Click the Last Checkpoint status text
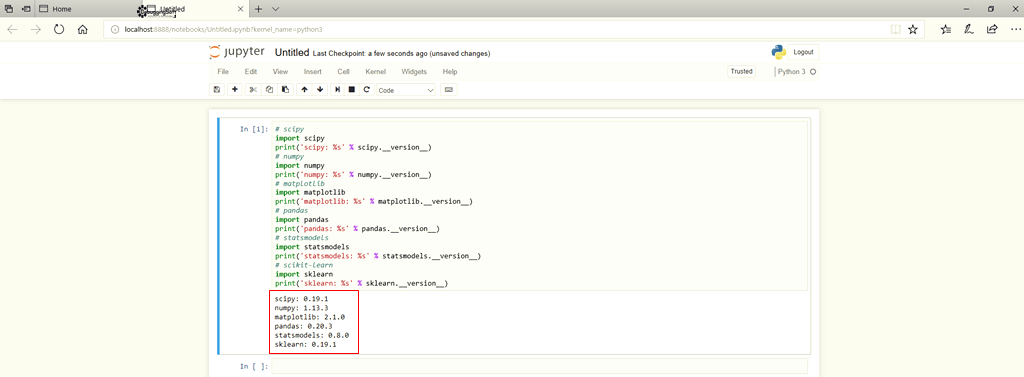The height and width of the screenshot is (377, 1024). pos(402,54)
